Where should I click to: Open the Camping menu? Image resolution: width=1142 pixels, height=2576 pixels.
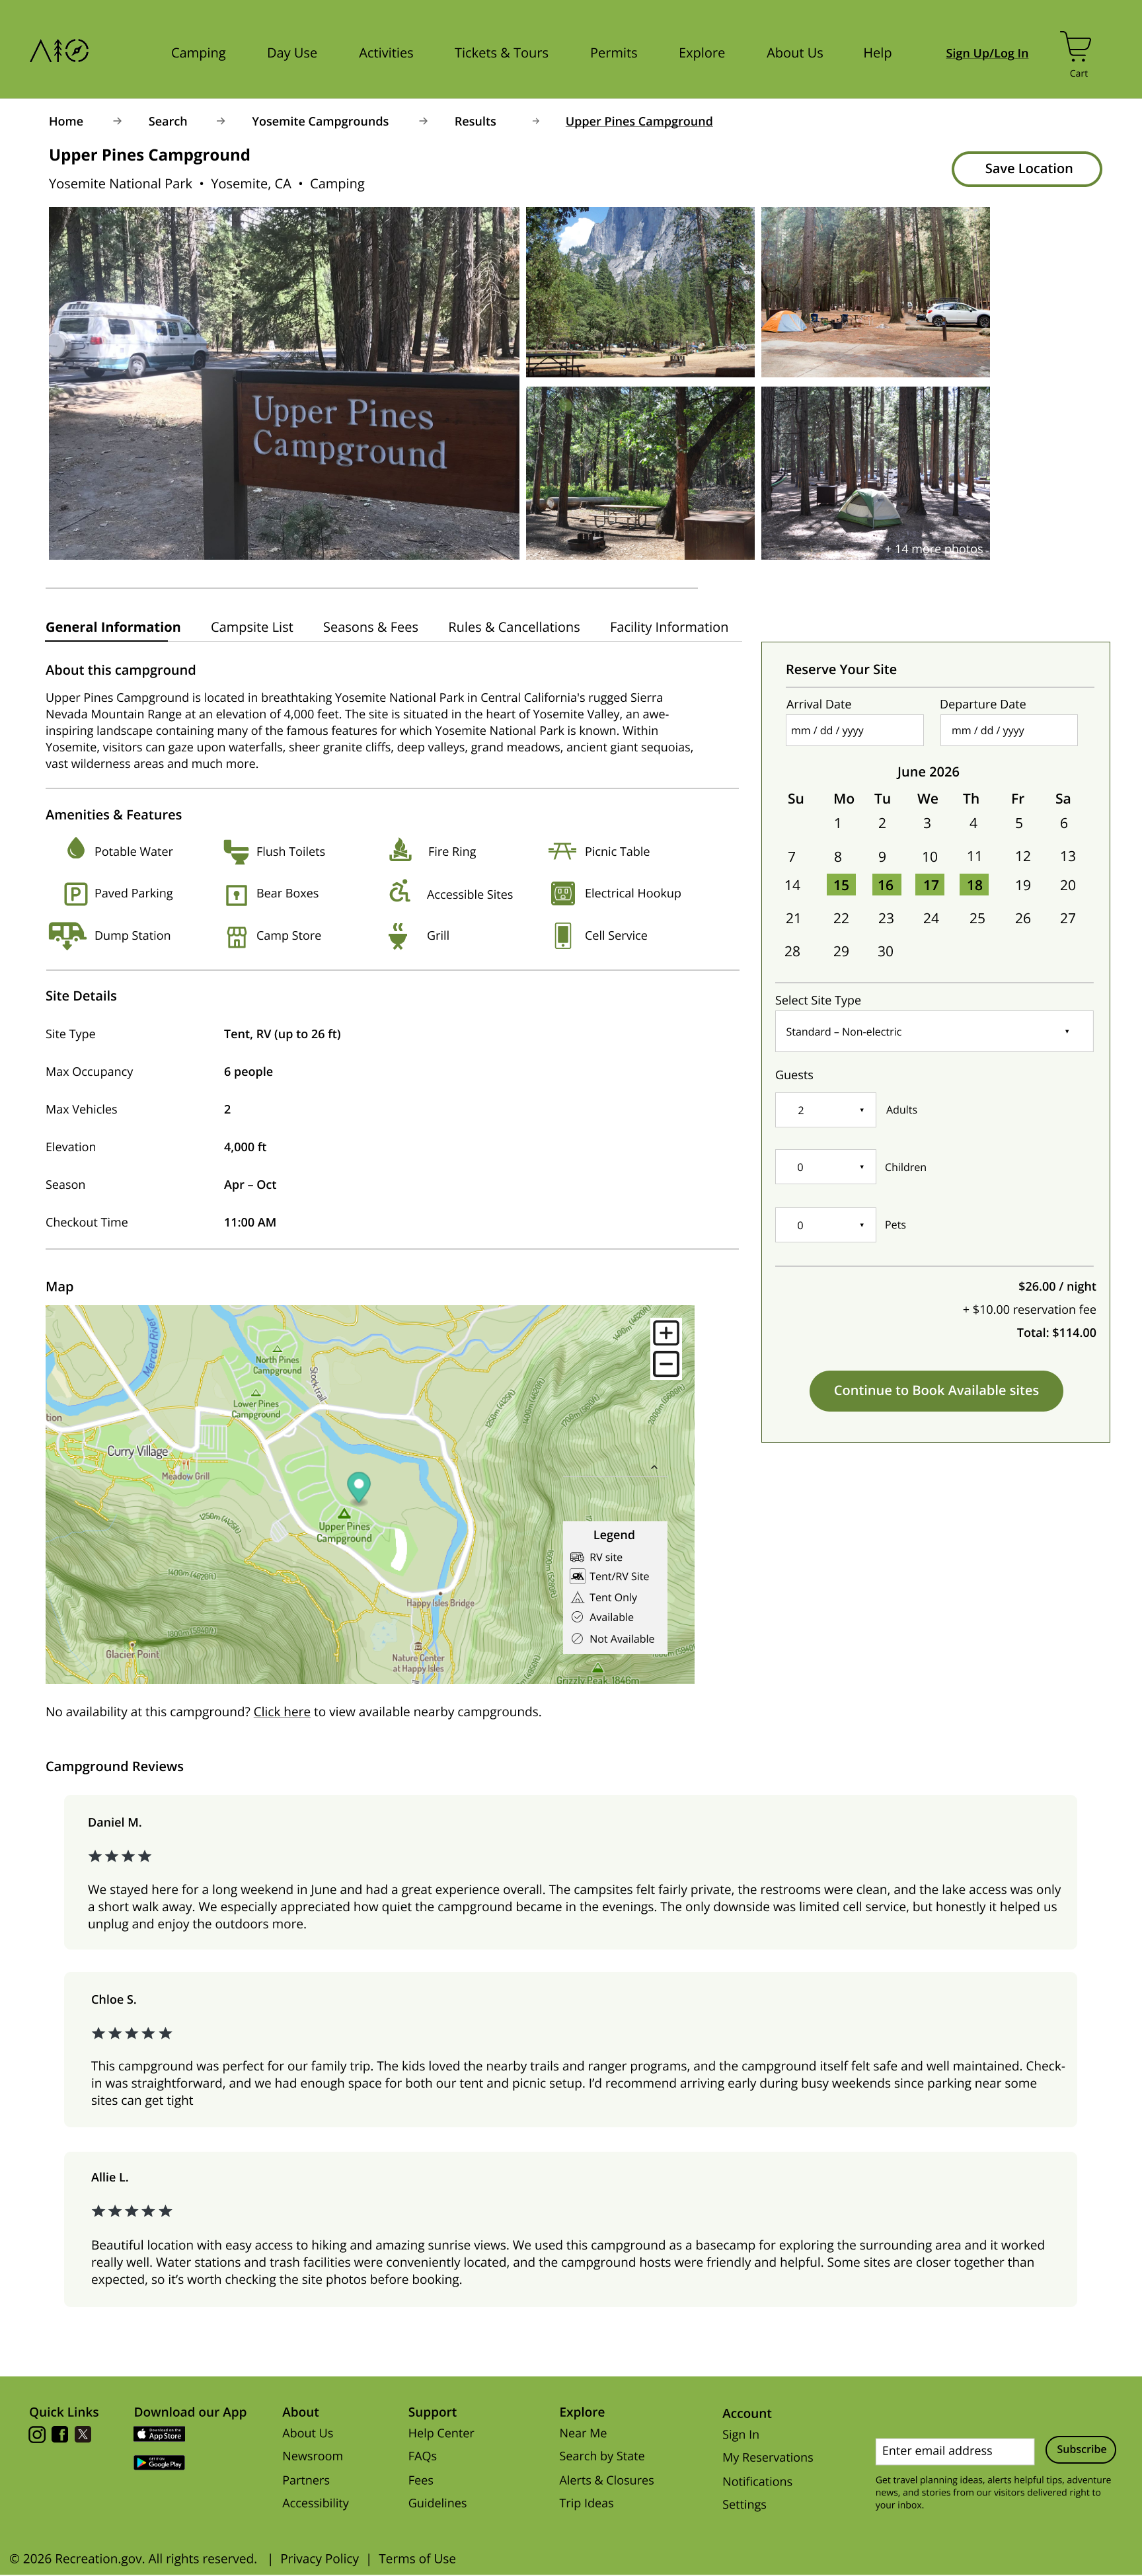198,53
